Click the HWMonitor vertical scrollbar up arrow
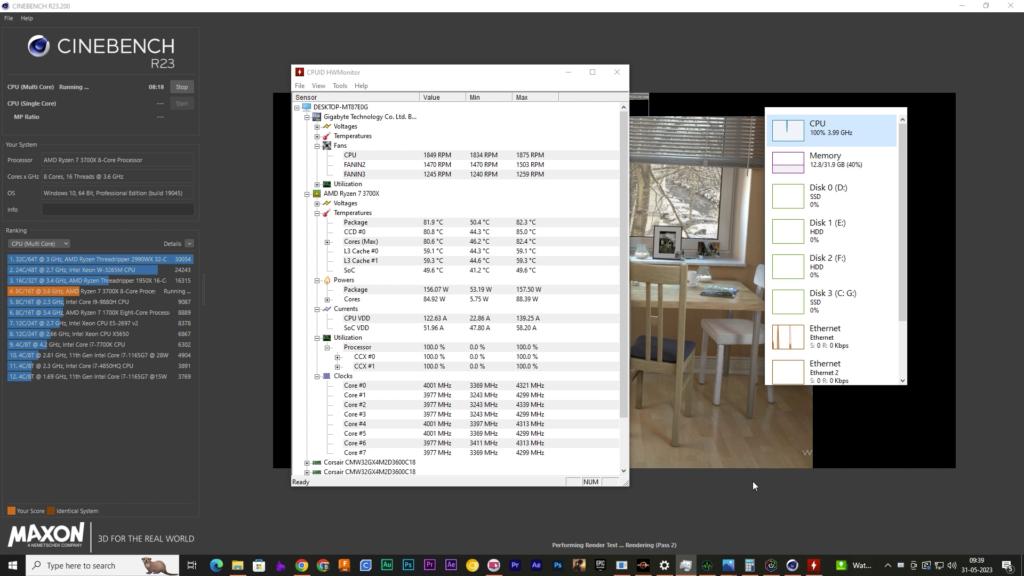 pyautogui.click(x=624, y=107)
